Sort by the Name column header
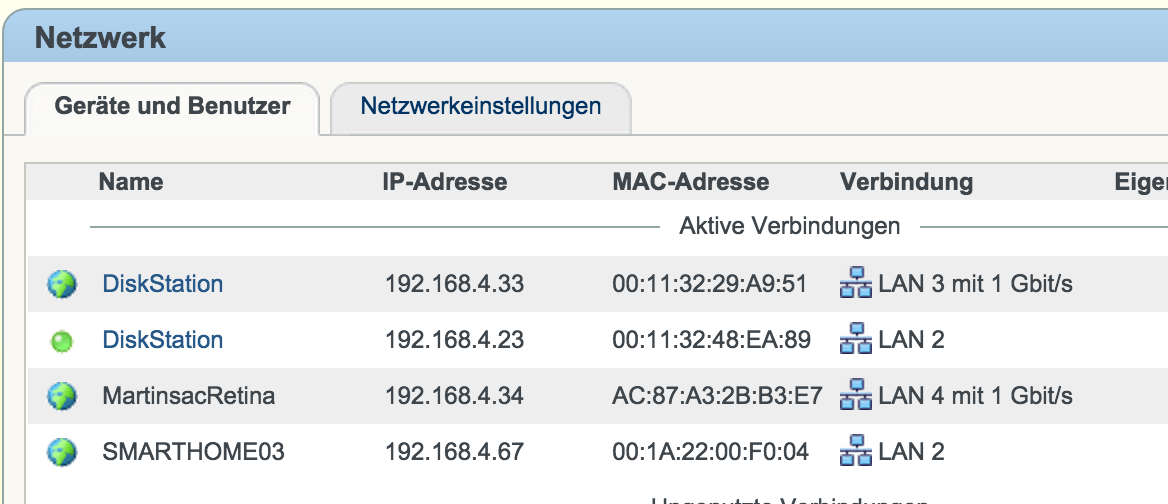The height and width of the screenshot is (504, 1168). point(130,182)
